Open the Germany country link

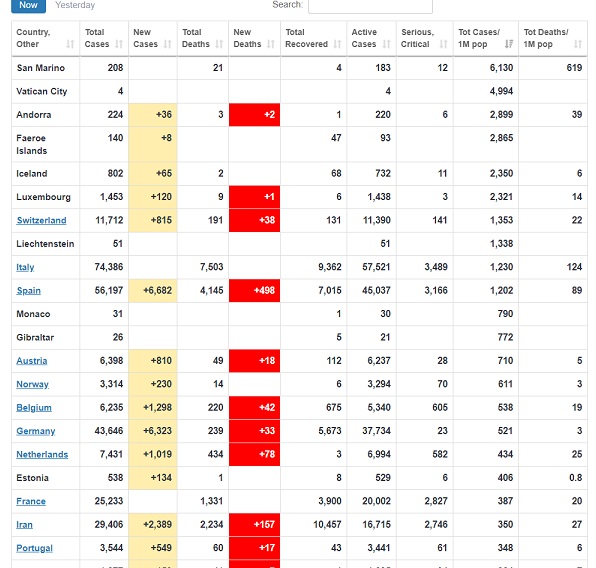click(36, 431)
